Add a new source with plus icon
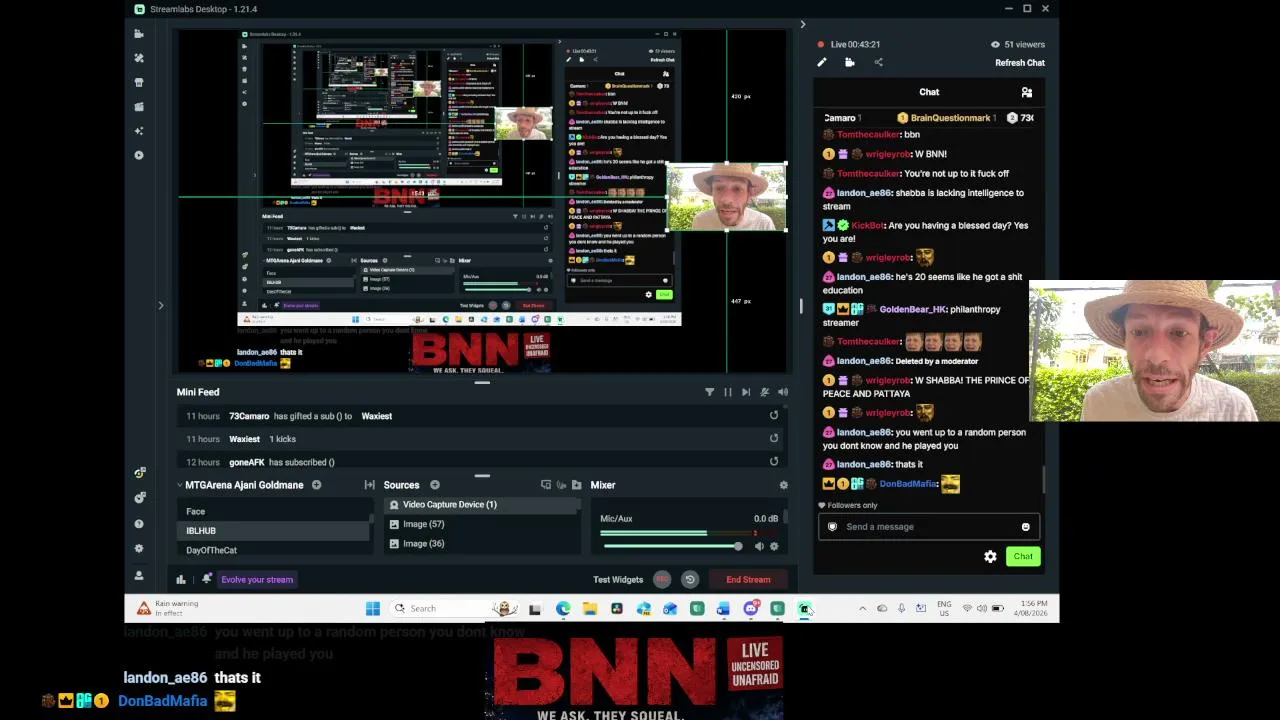The width and height of the screenshot is (1280, 720). coord(434,485)
